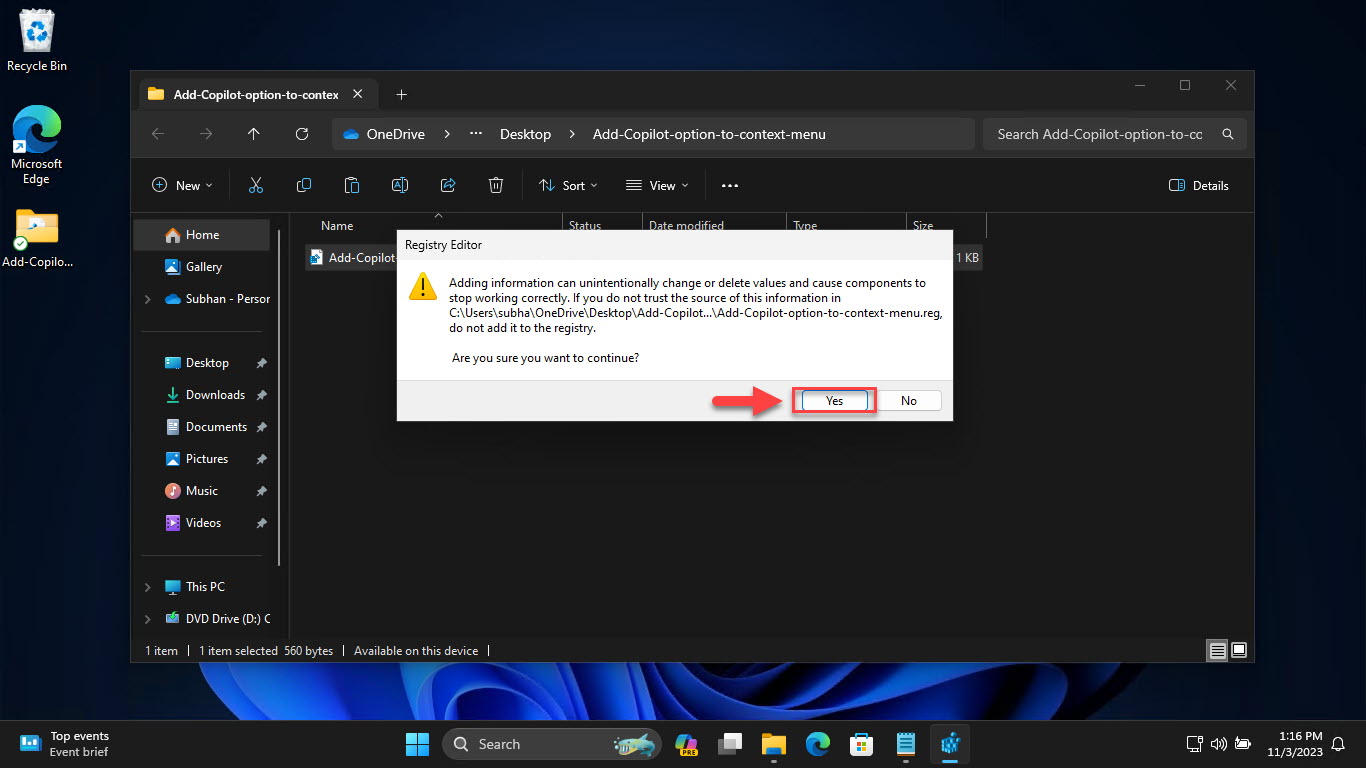1366x768 pixels.
Task: Open Recycle Bin desktop icon
Action: (37, 41)
